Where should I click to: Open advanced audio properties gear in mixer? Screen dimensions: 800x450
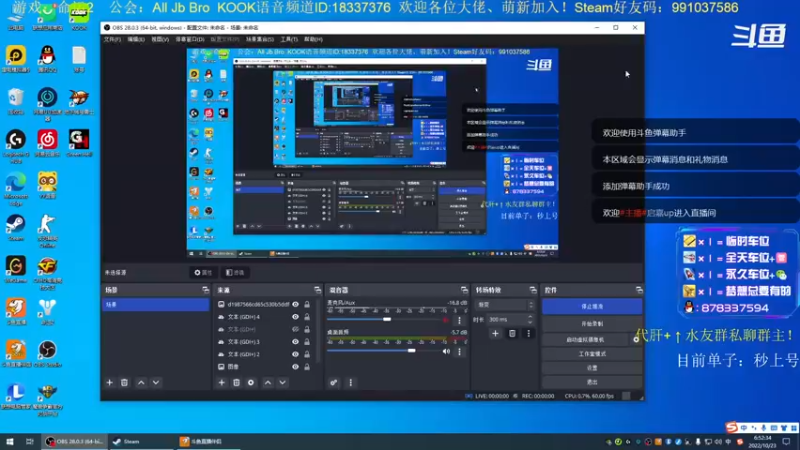pos(334,383)
